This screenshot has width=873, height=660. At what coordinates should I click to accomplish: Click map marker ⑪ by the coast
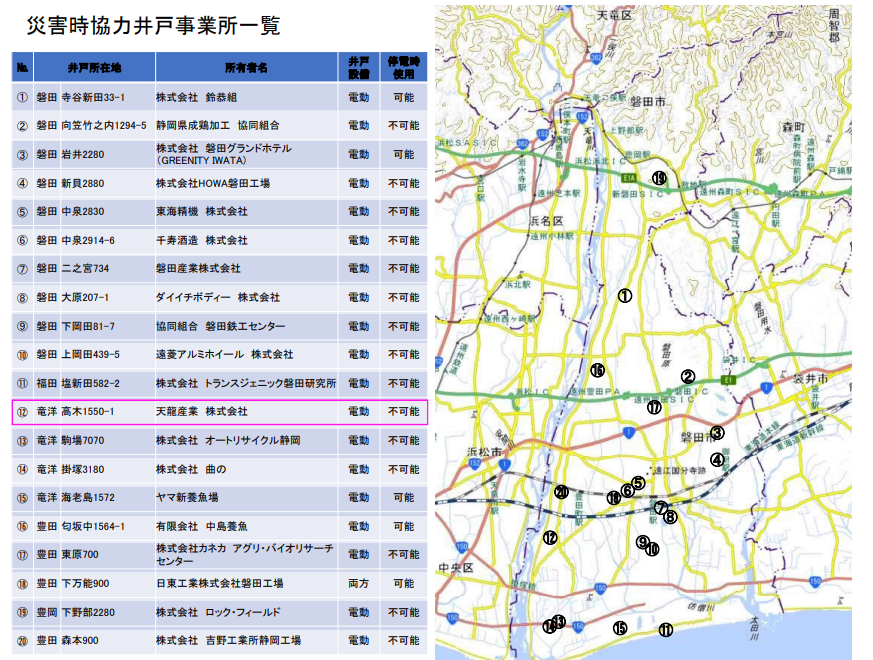coord(666,630)
